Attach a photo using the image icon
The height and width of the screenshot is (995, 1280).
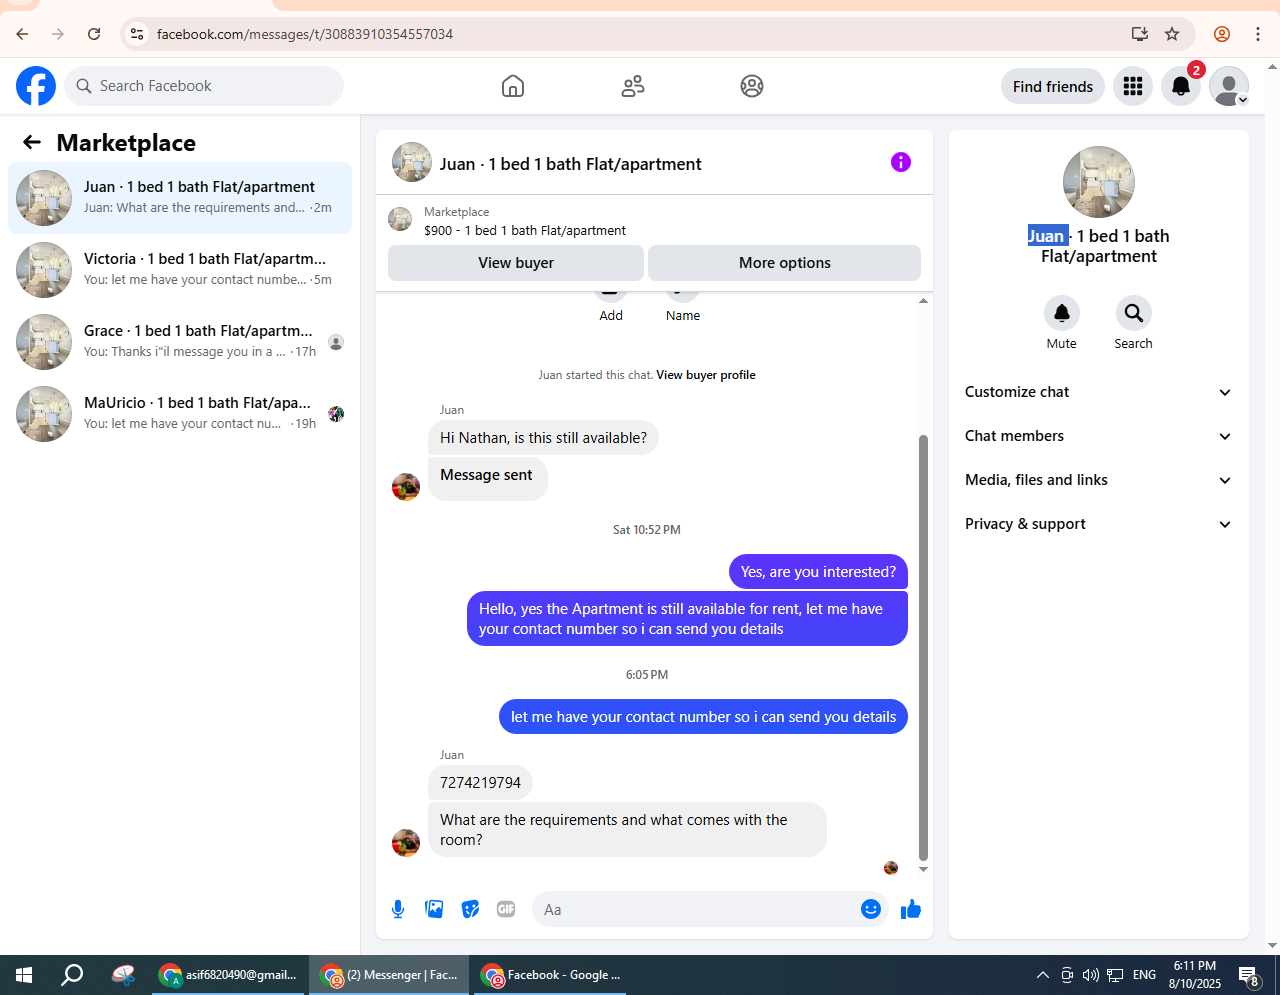click(x=434, y=909)
